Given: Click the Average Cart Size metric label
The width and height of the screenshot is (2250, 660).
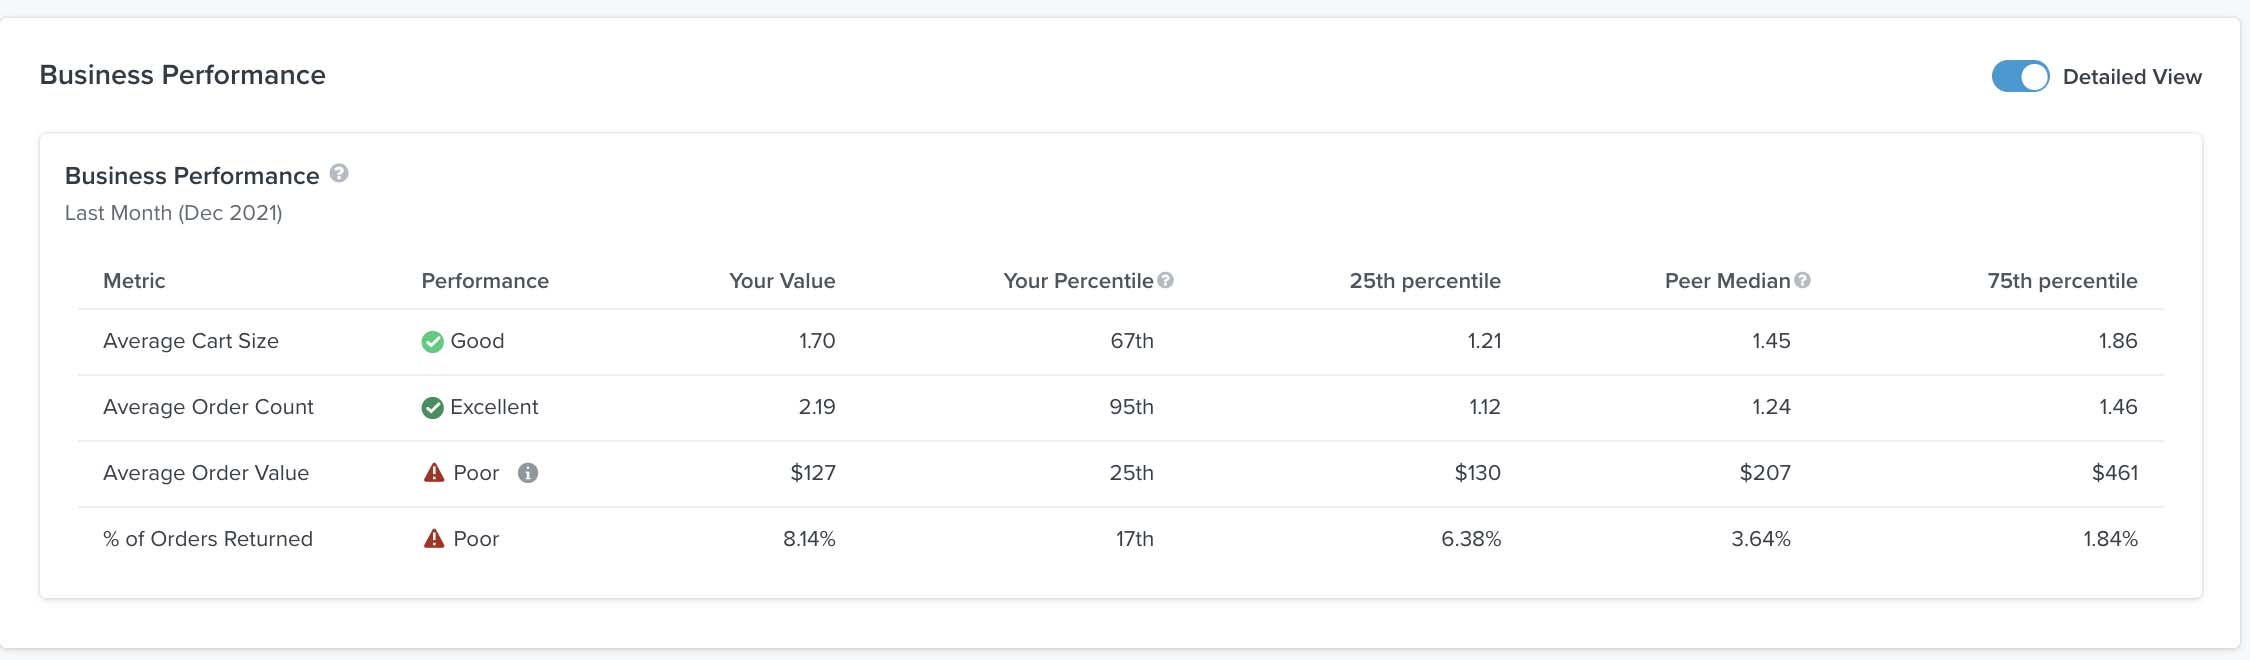Looking at the screenshot, I should (x=190, y=341).
